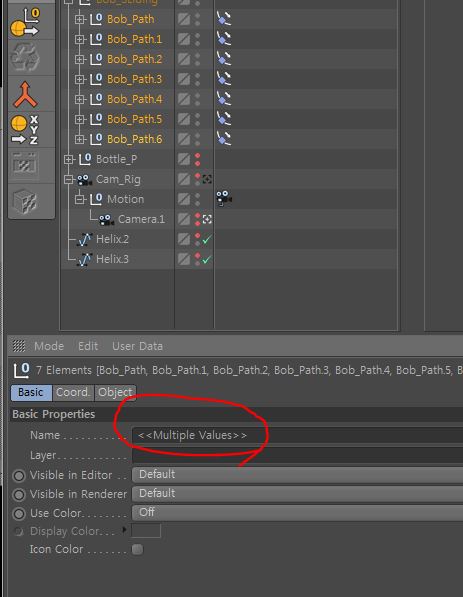Click the Display Color swatch
Image resolution: width=463 pixels, height=597 pixels.
pos(146,531)
